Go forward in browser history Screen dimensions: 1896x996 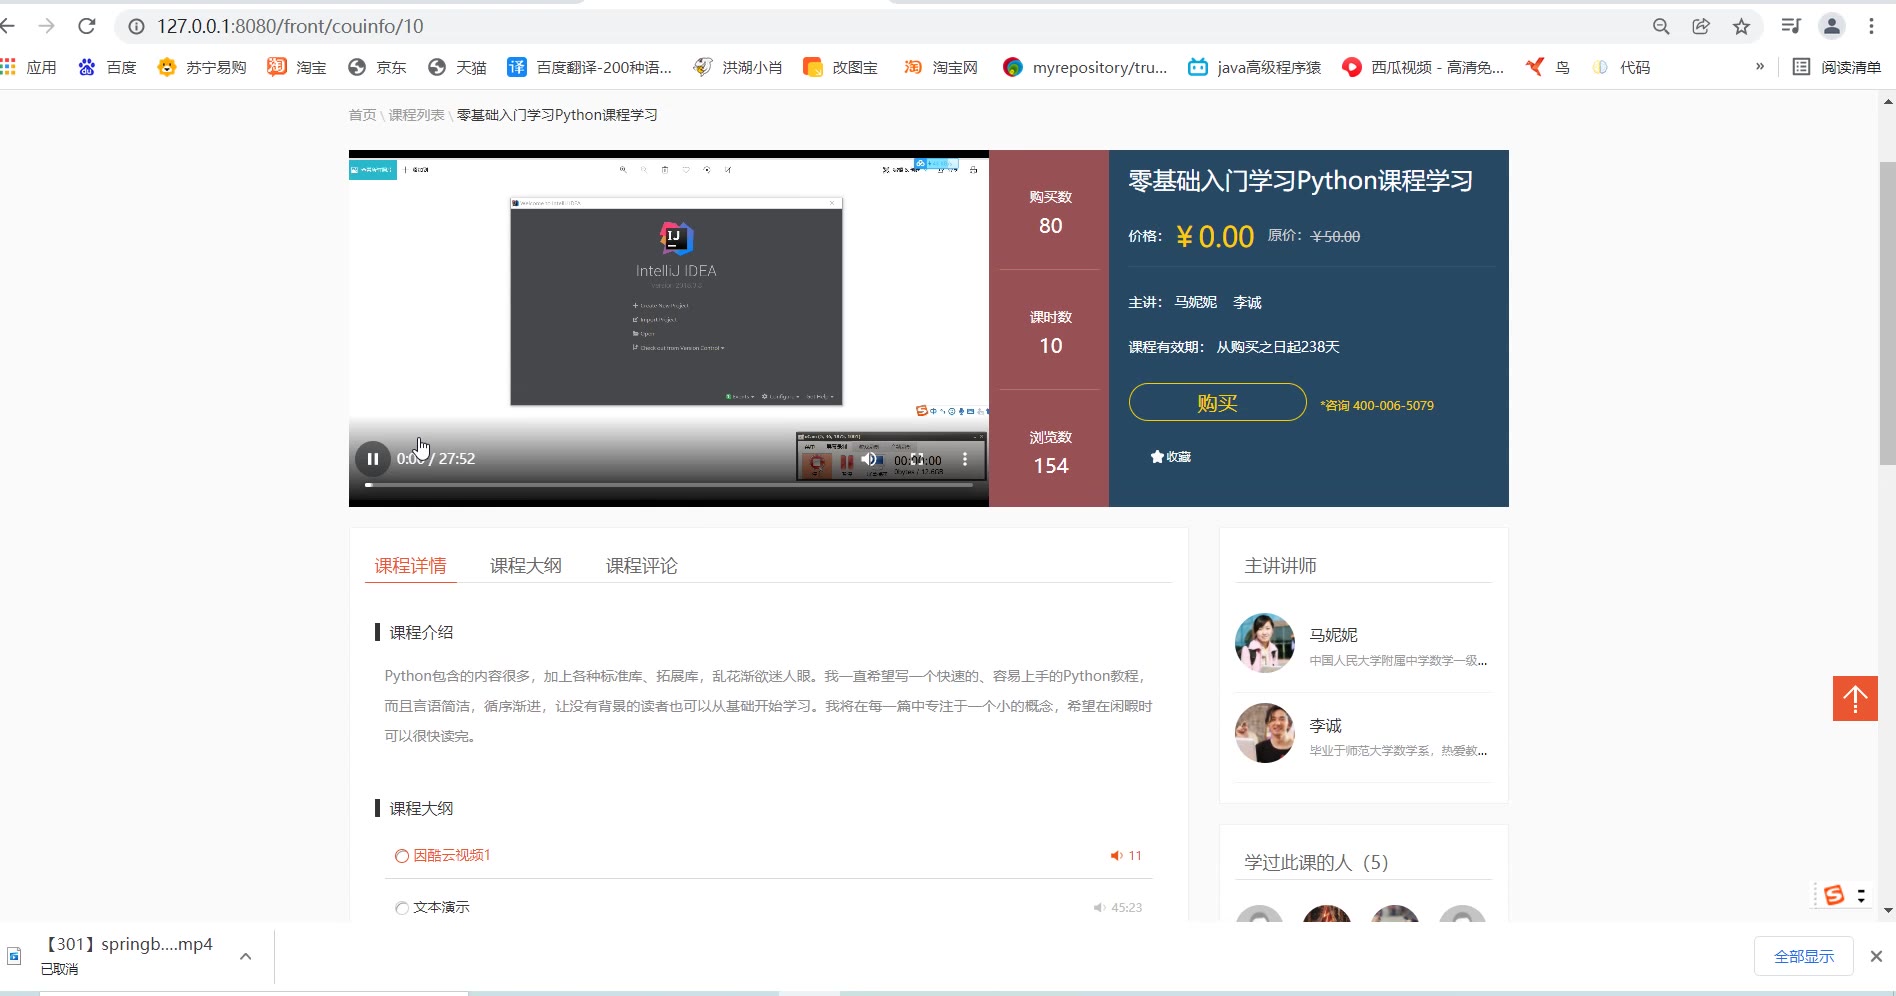46,26
